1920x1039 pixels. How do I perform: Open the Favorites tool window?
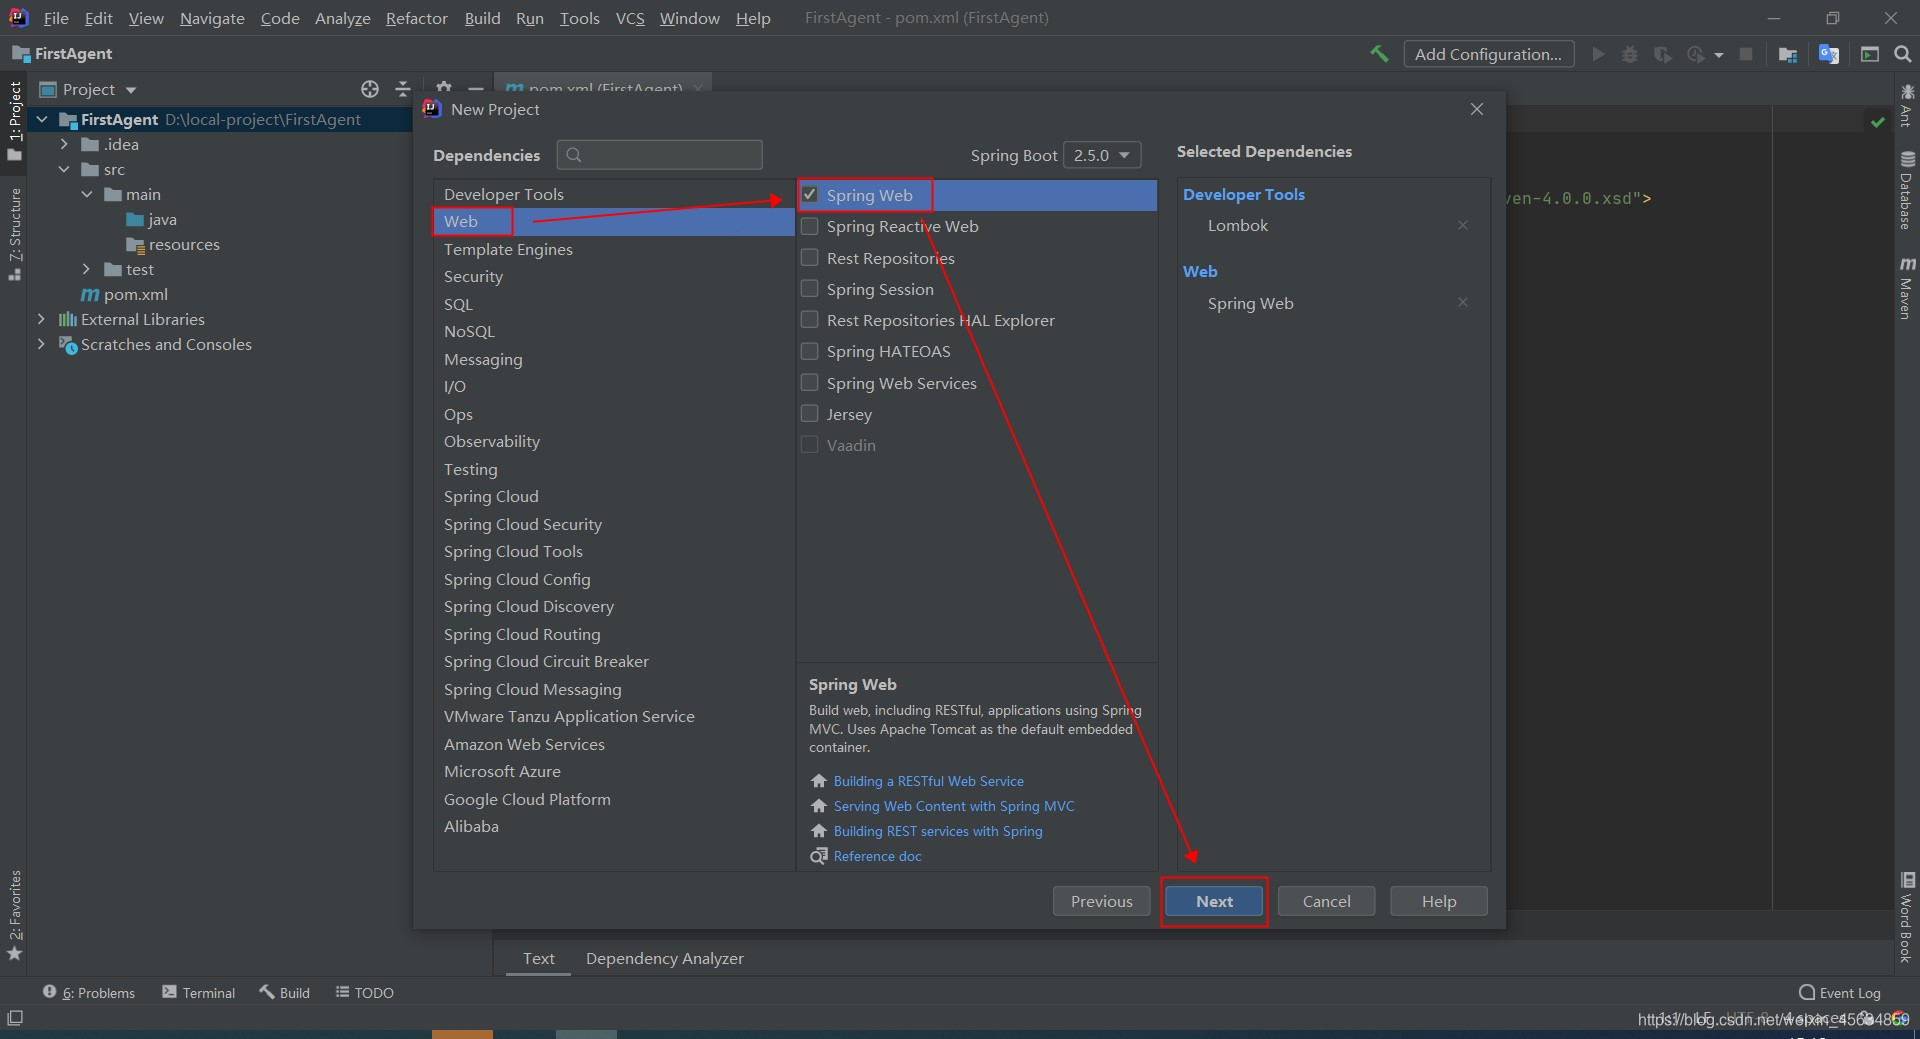point(15,915)
